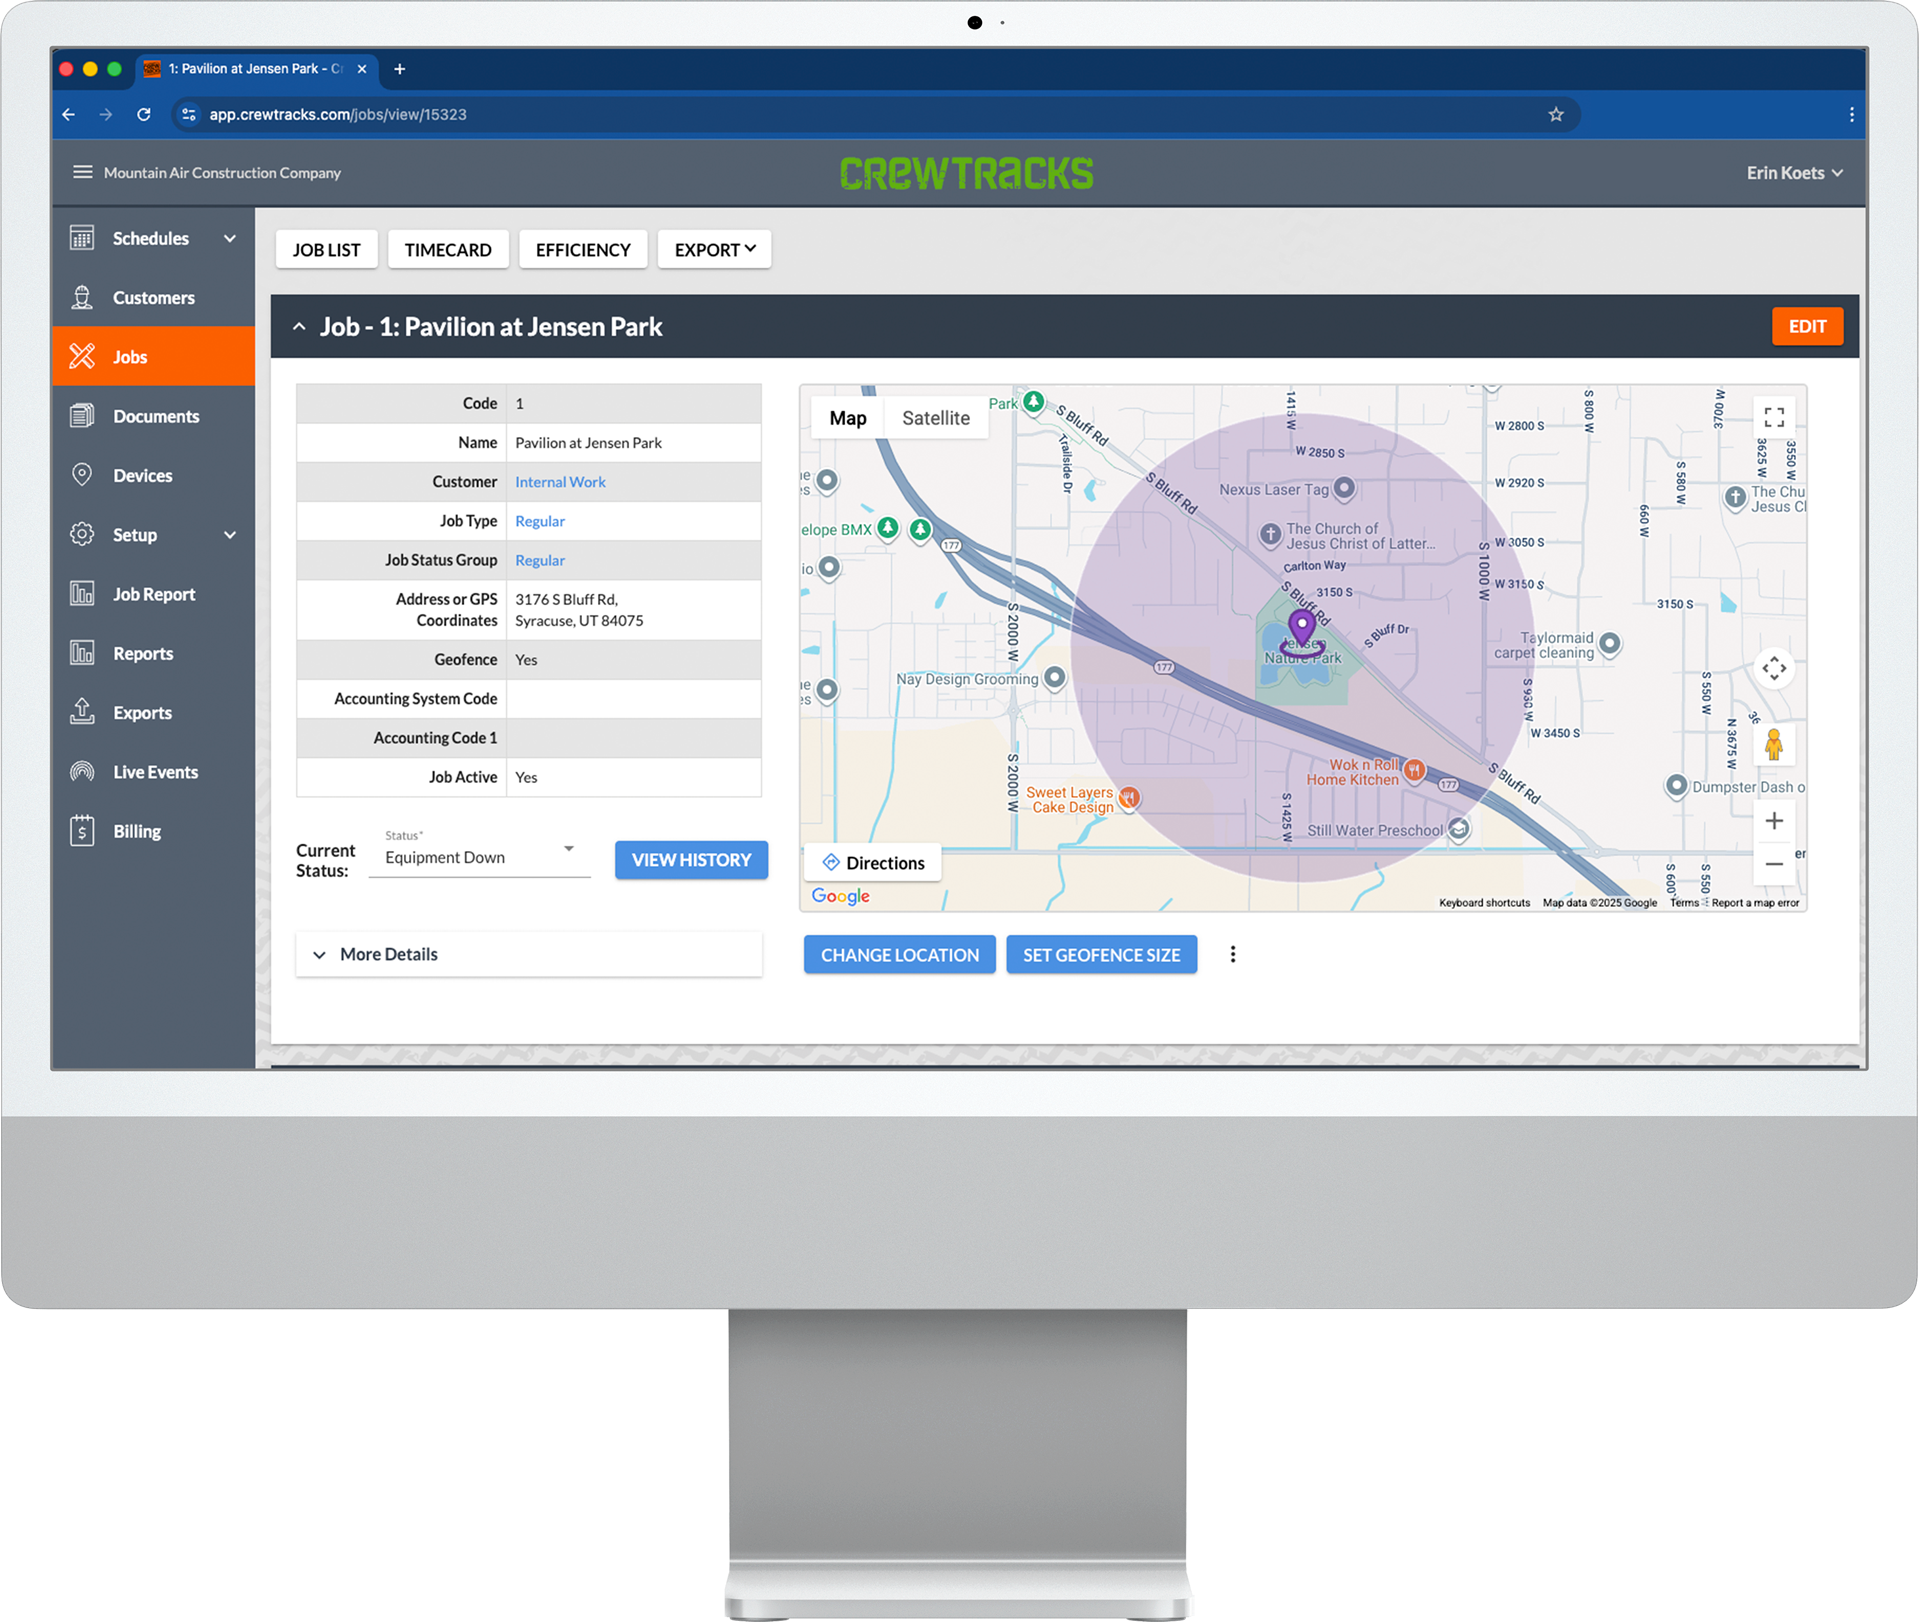This screenshot has height=1622, width=1919.
Task: Open the three-dot map options menu
Action: coord(1232,954)
